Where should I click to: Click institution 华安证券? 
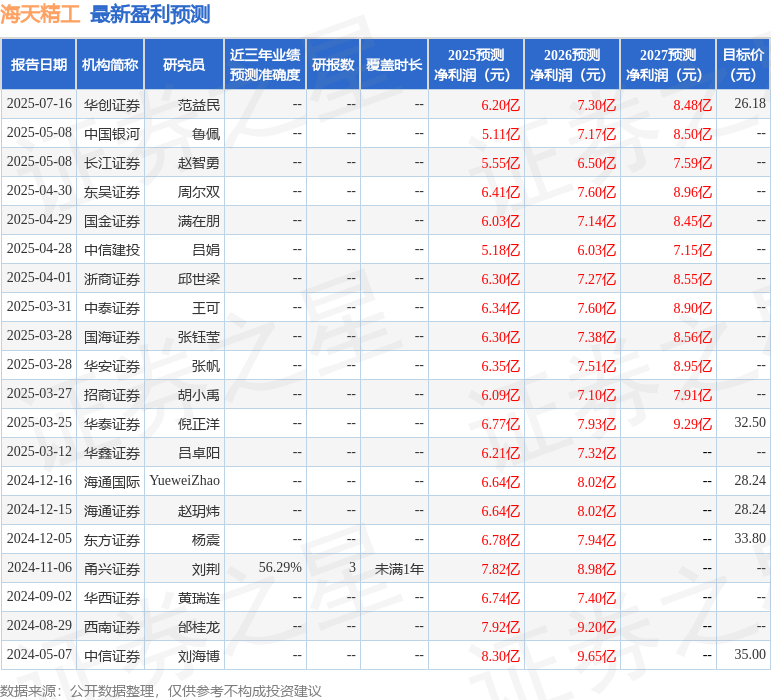click(112, 366)
